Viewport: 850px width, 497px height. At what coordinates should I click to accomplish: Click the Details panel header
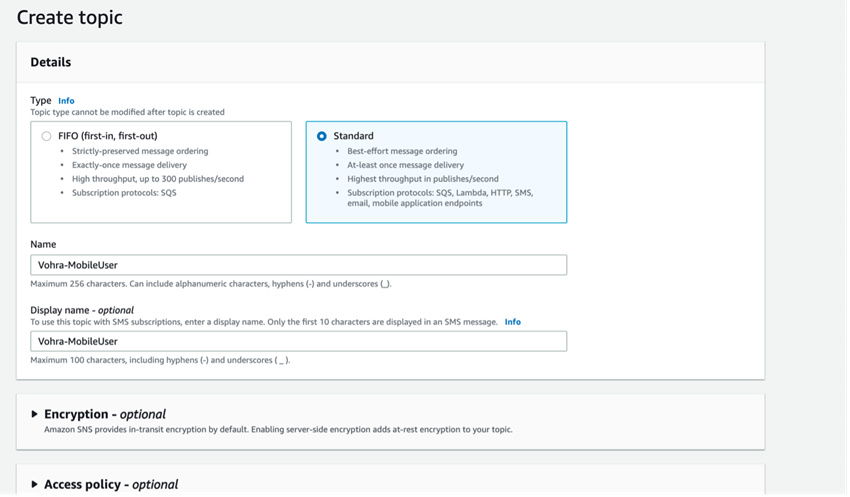(x=51, y=62)
